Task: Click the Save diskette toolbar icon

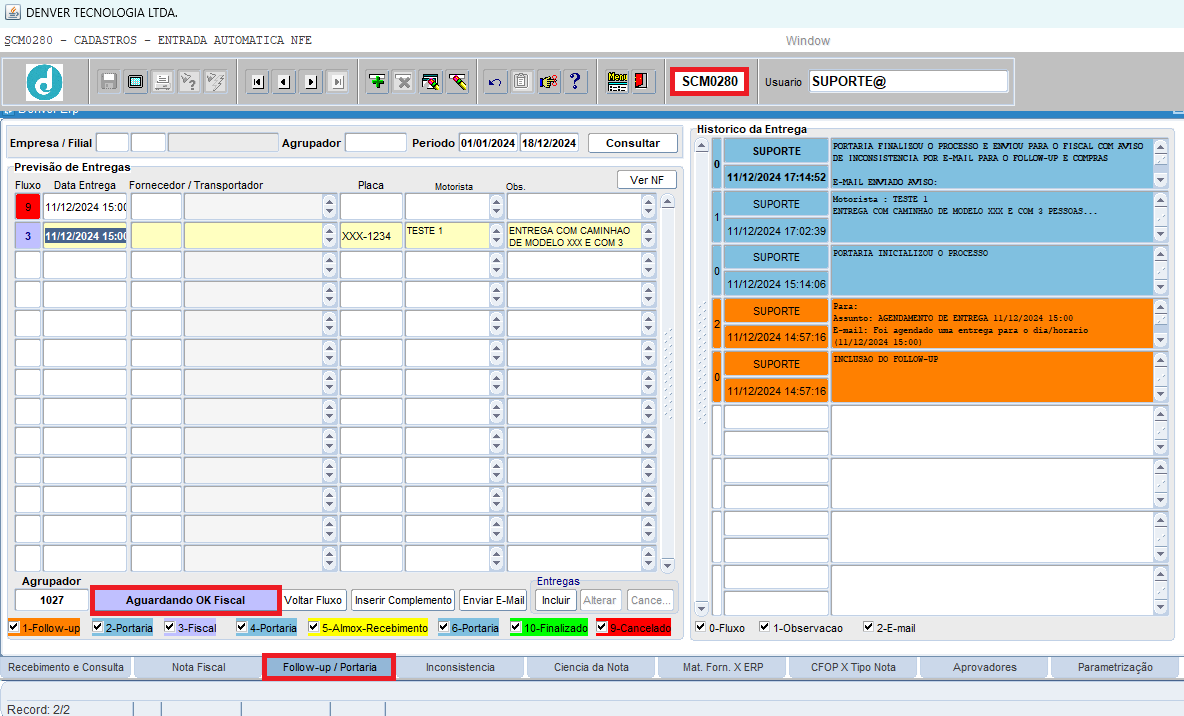Action: click(109, 82)
